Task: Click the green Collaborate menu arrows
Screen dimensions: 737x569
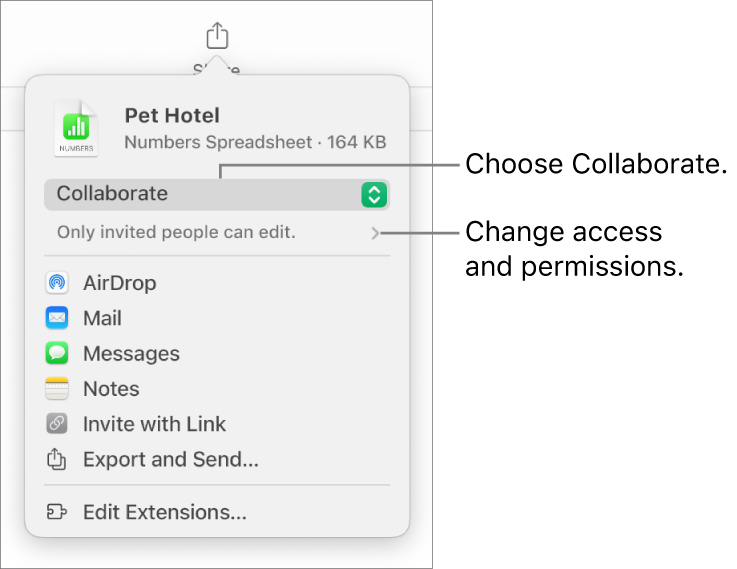Action: coord(373,194)
